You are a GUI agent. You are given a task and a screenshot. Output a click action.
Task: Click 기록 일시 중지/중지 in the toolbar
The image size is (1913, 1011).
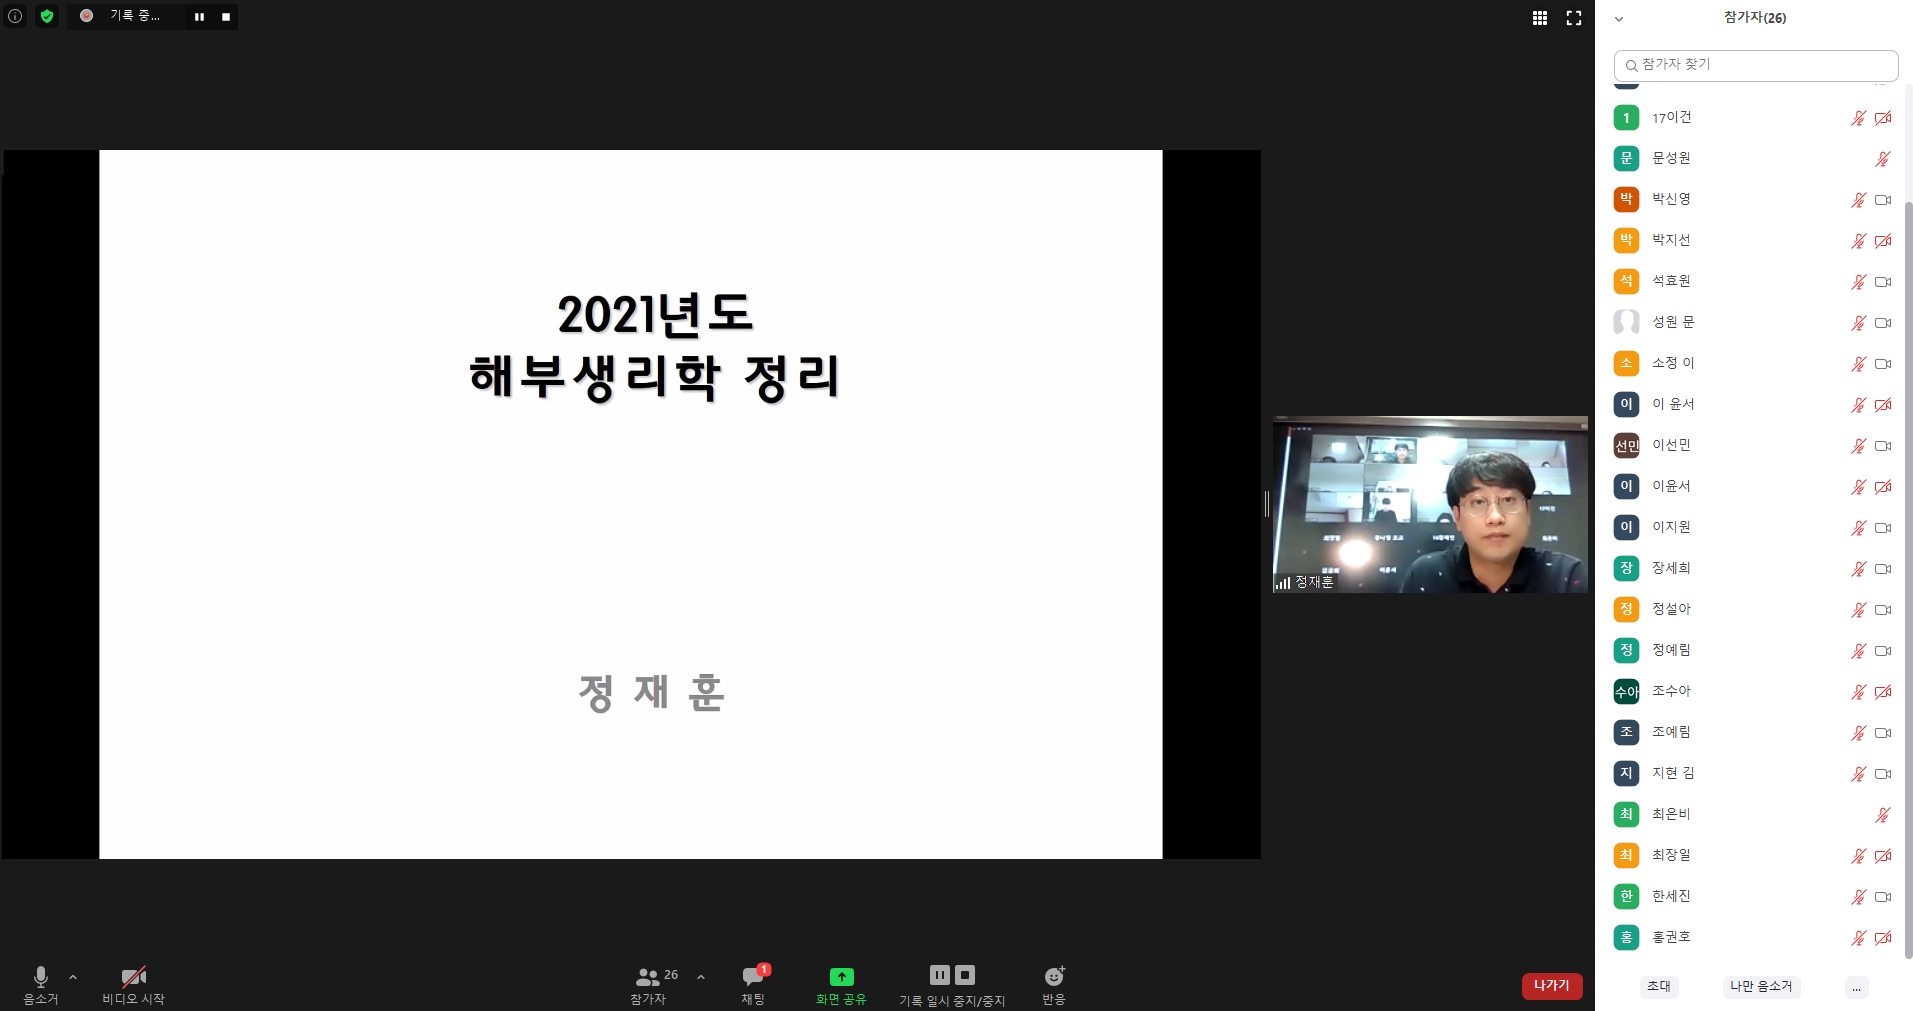point(951,983)
